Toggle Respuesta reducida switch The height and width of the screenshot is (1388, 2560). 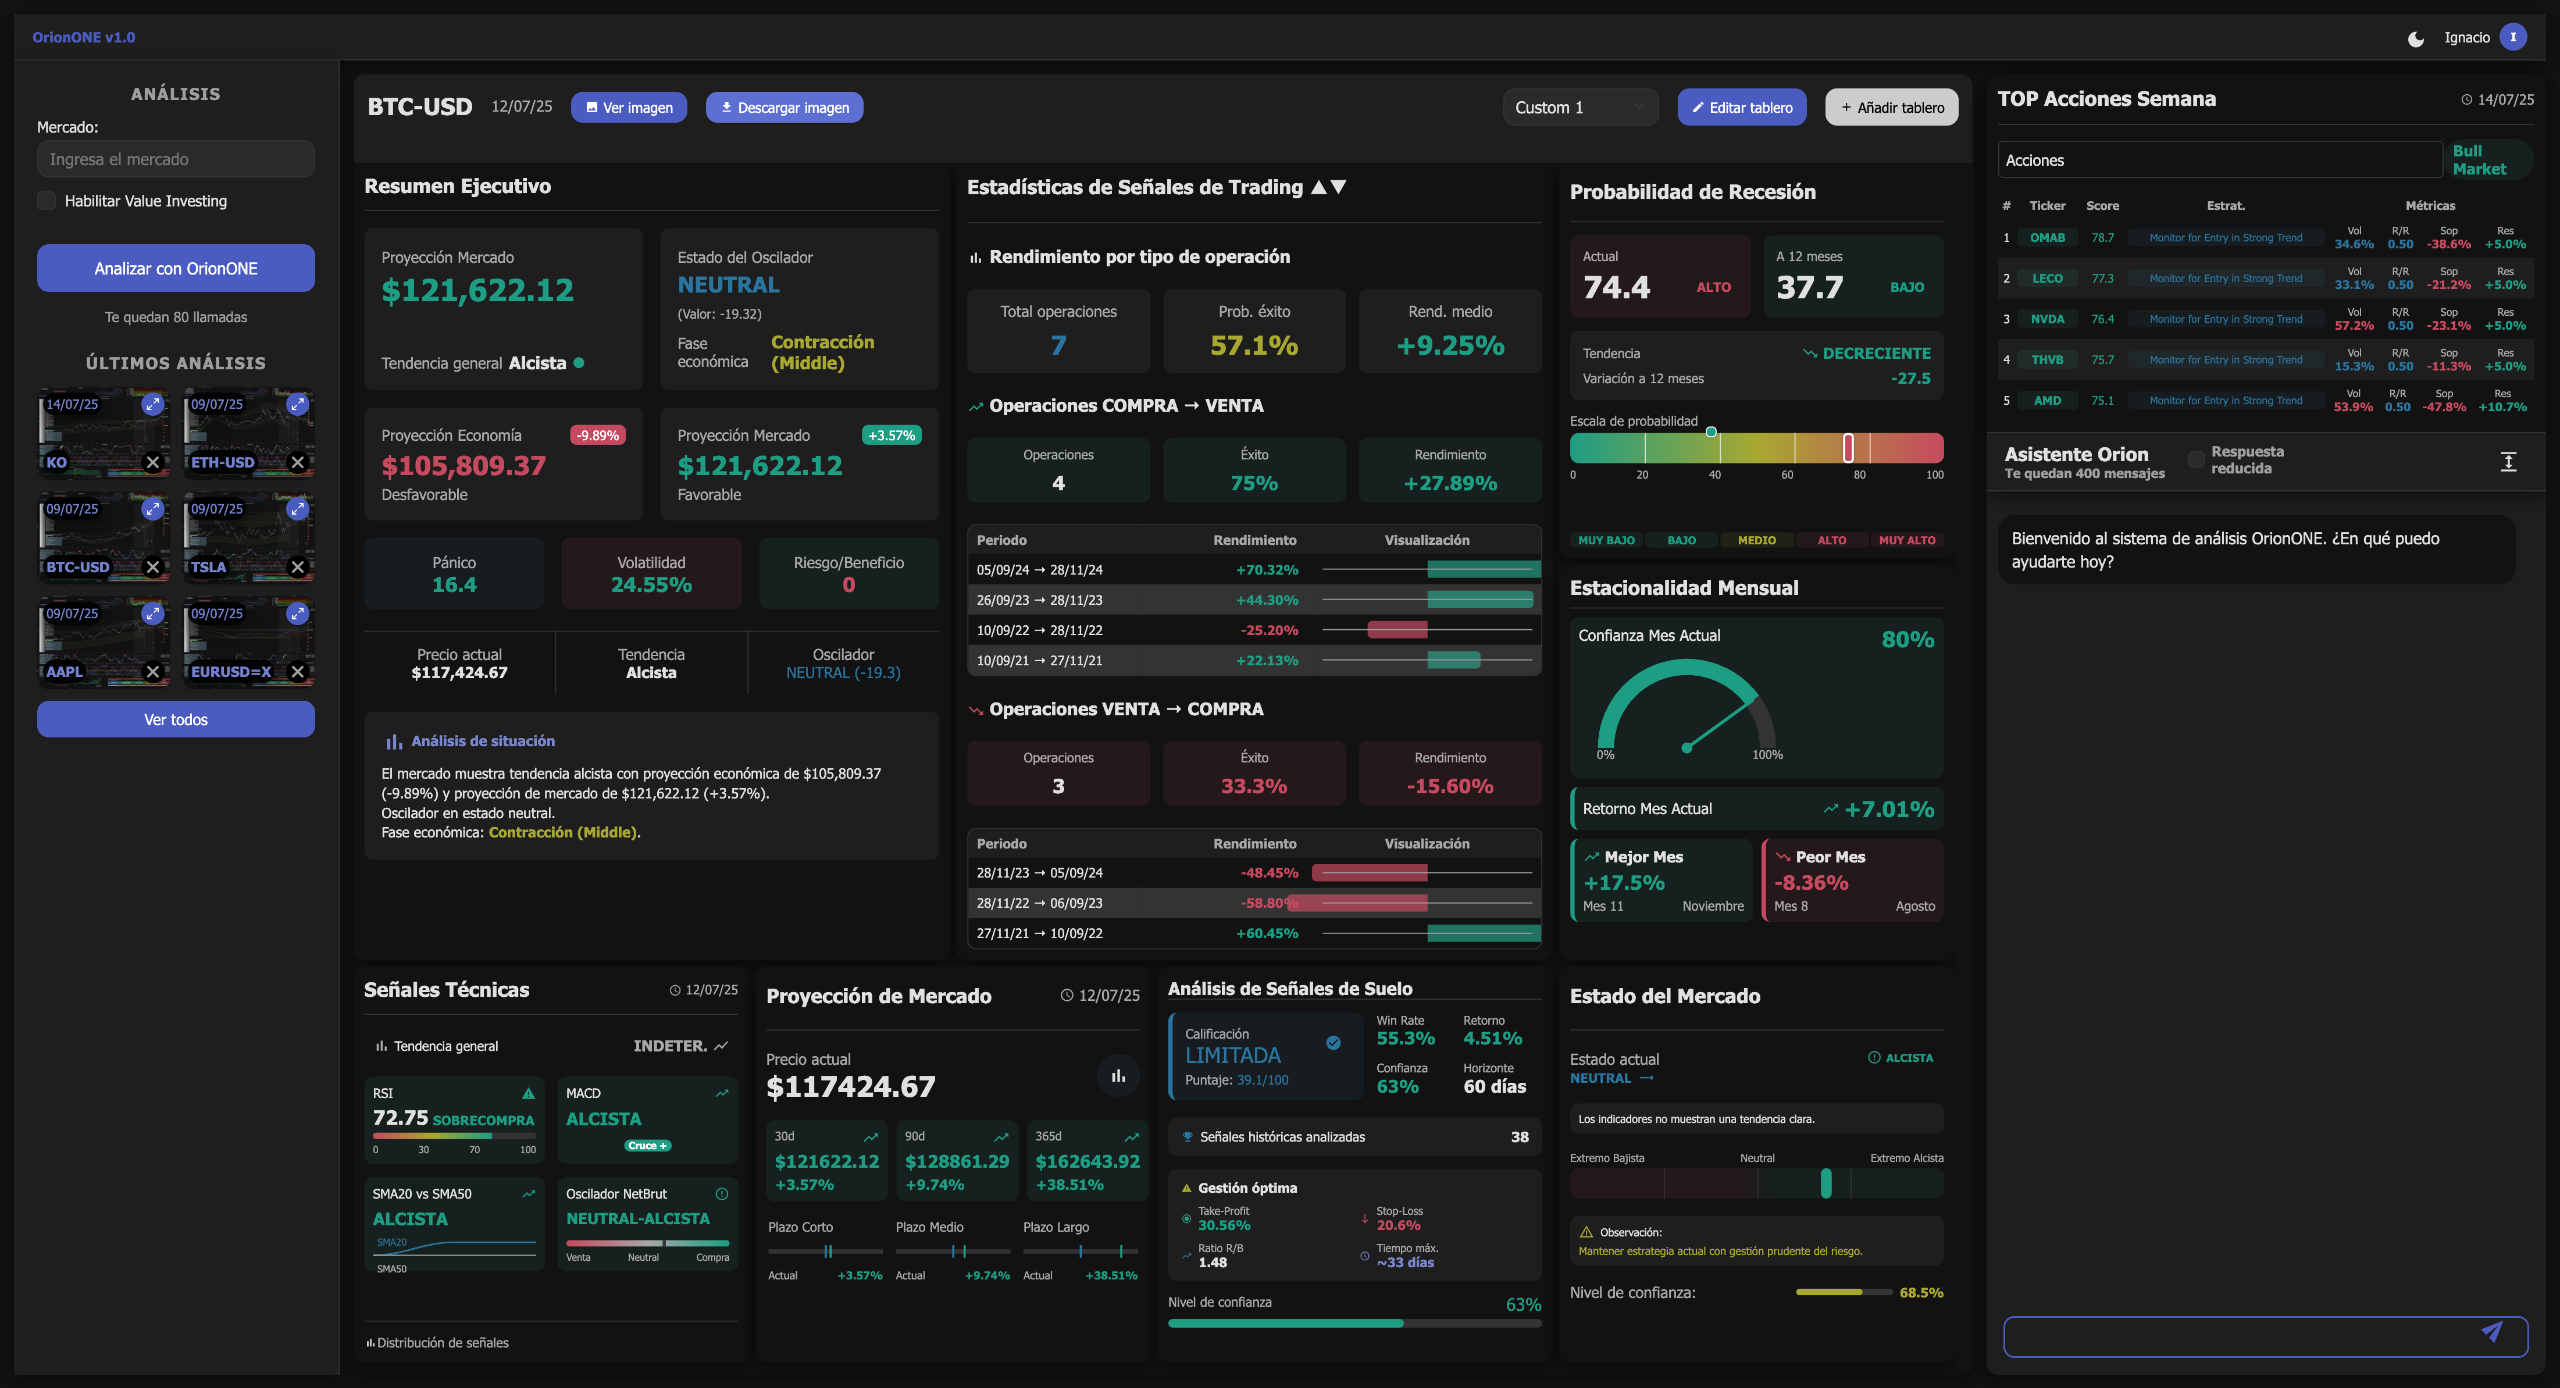coord(2195,460)
